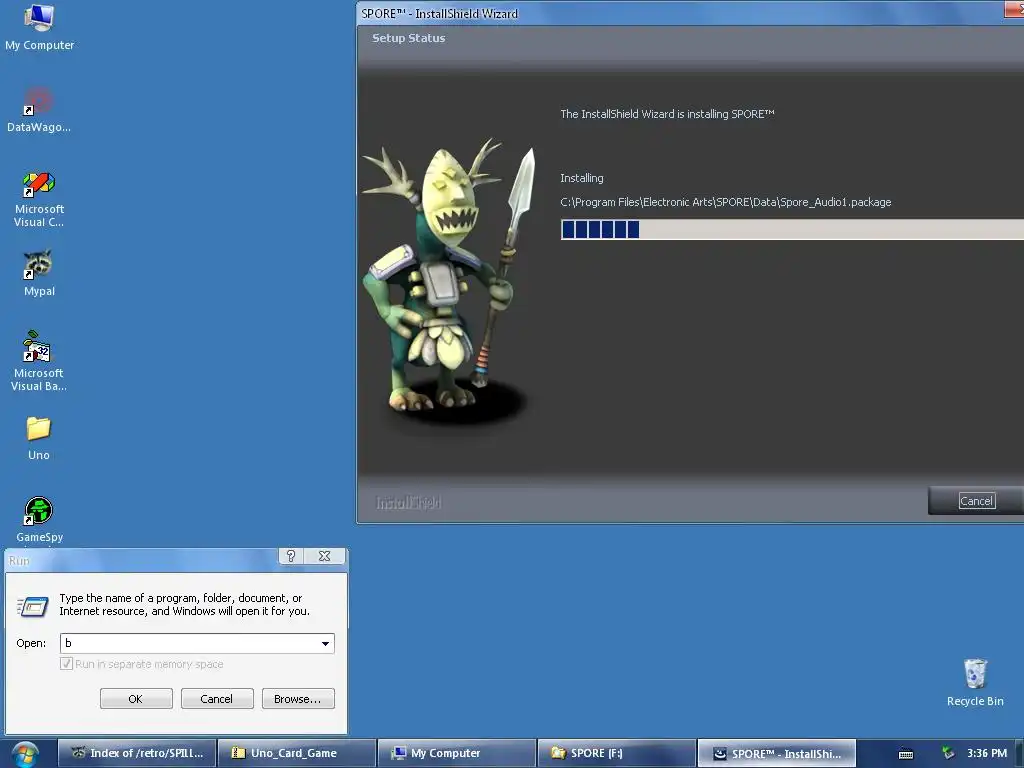Toggle Run in separate memory space checkbox
This screenshot has height=768, width=1024.
pyautogui.click(x=66, y=664)
